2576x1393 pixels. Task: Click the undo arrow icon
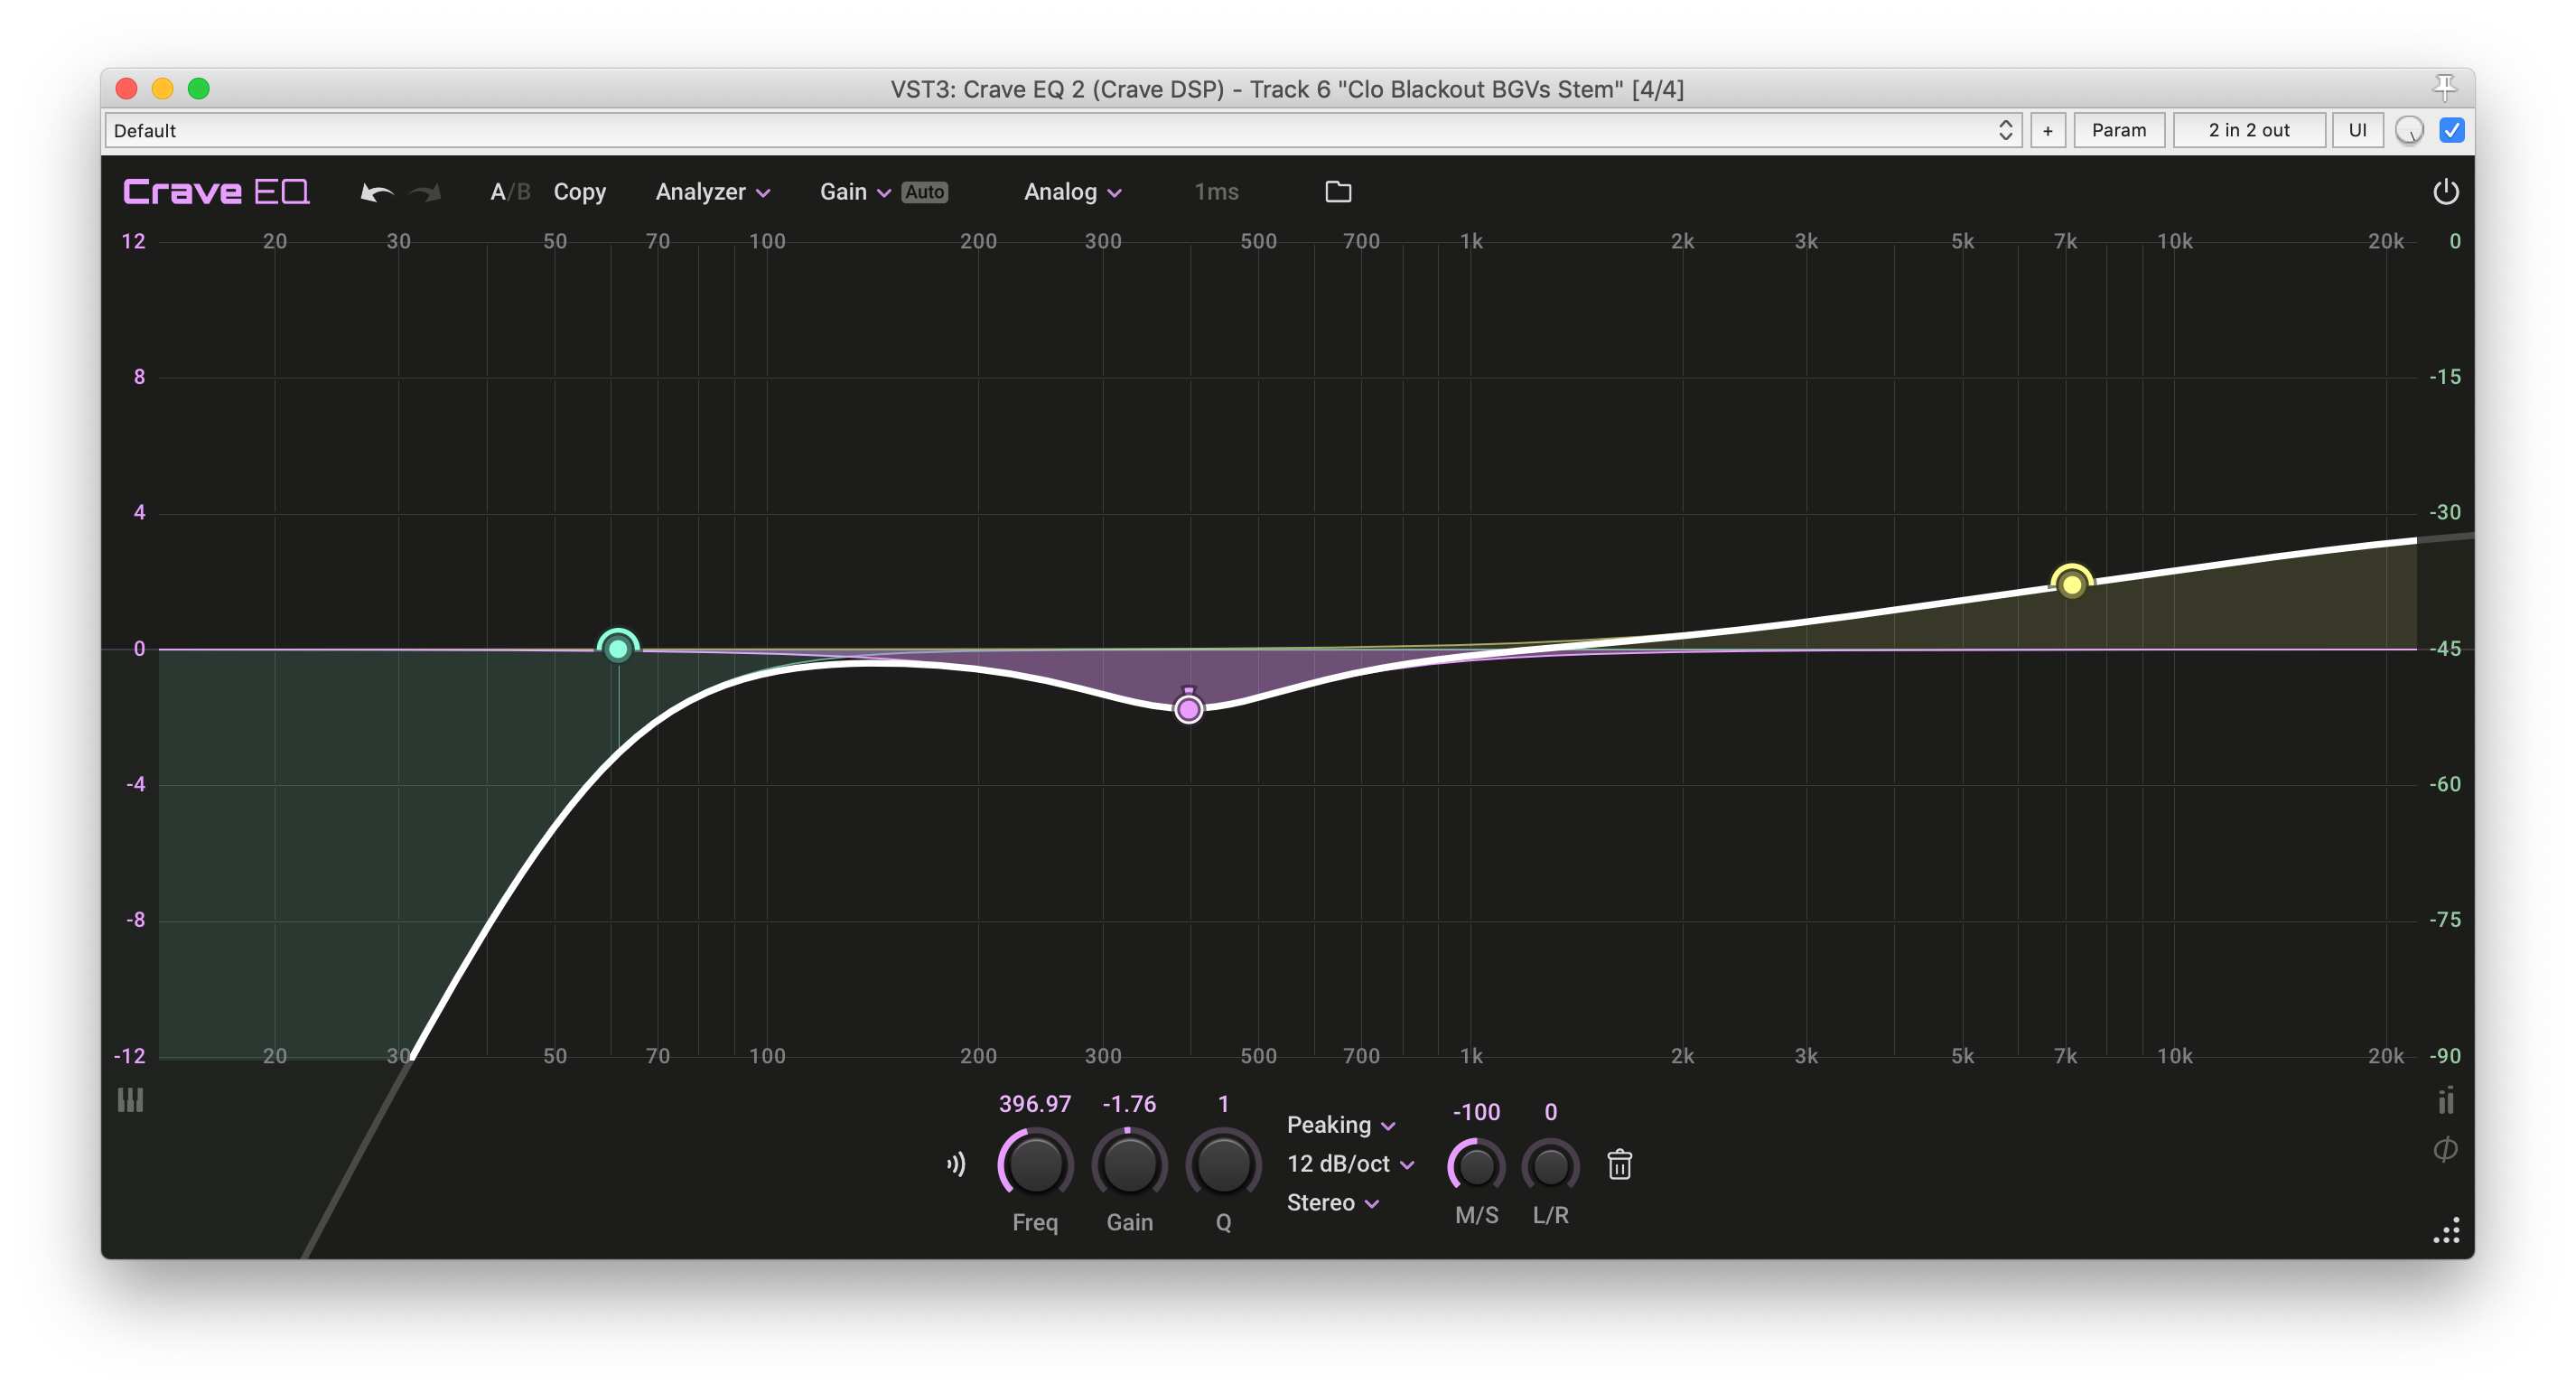coord(376,192)
